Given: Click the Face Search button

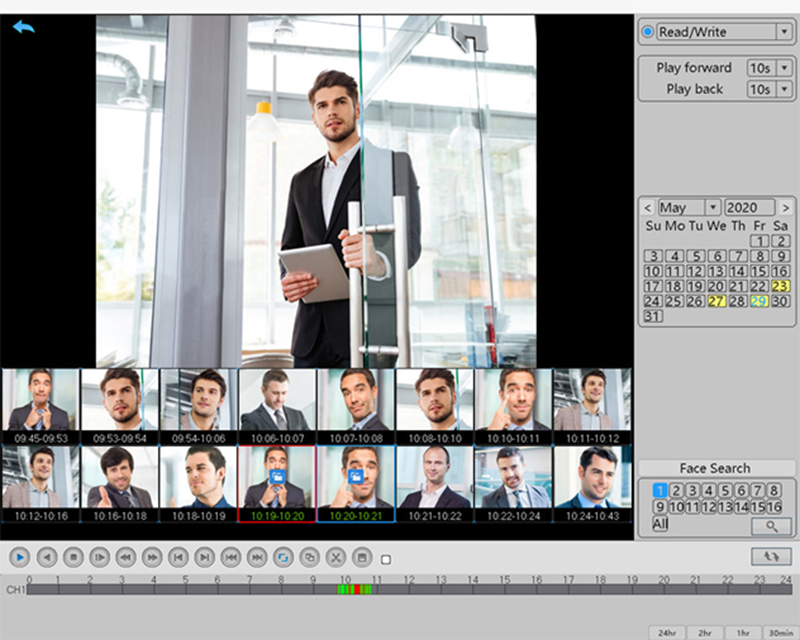Looking at the screenshot, I should tap(714, 468).
